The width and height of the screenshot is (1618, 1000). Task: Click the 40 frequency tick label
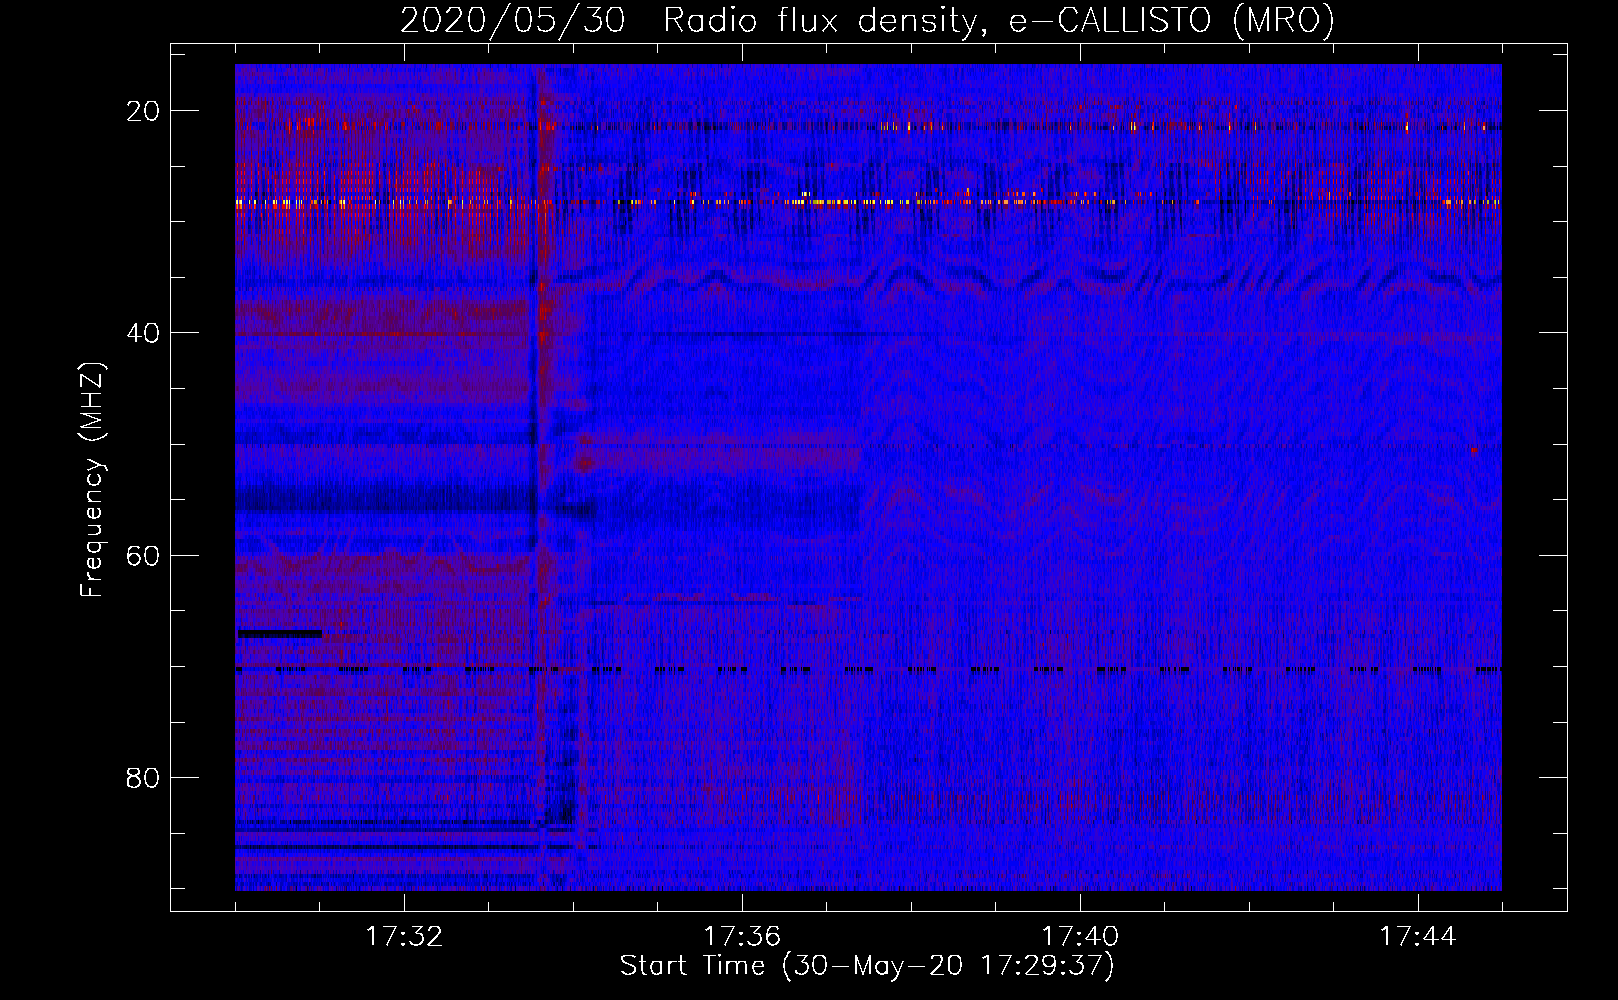point(143,333)
